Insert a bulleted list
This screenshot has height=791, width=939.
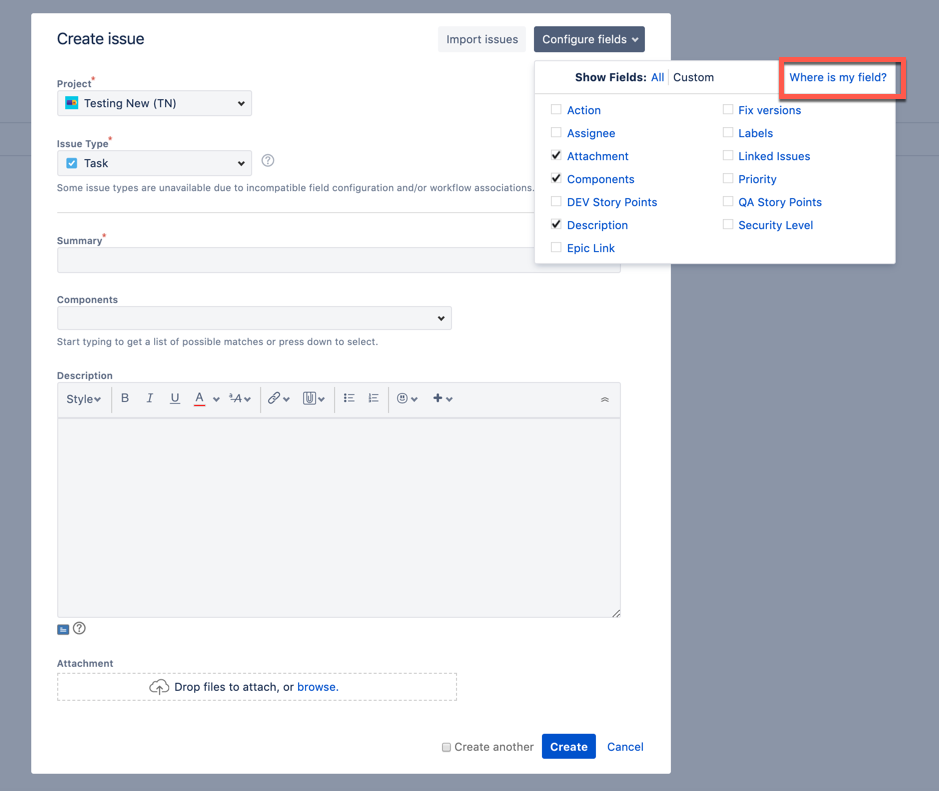349,398
